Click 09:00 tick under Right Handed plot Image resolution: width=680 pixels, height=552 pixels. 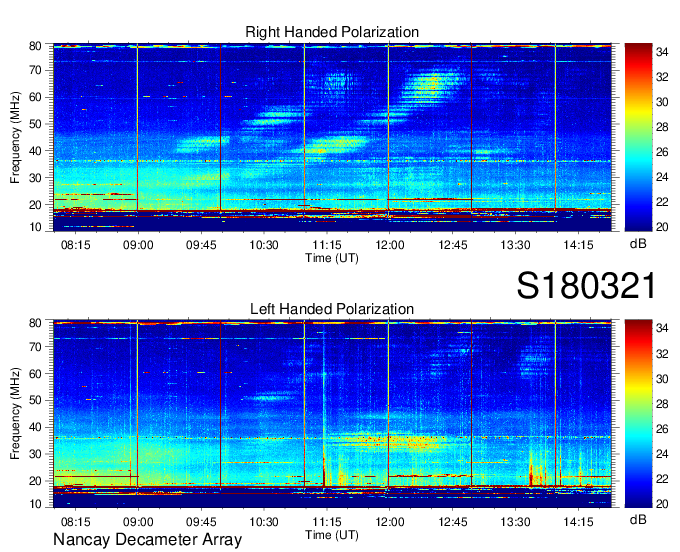[x=138, y=245]
